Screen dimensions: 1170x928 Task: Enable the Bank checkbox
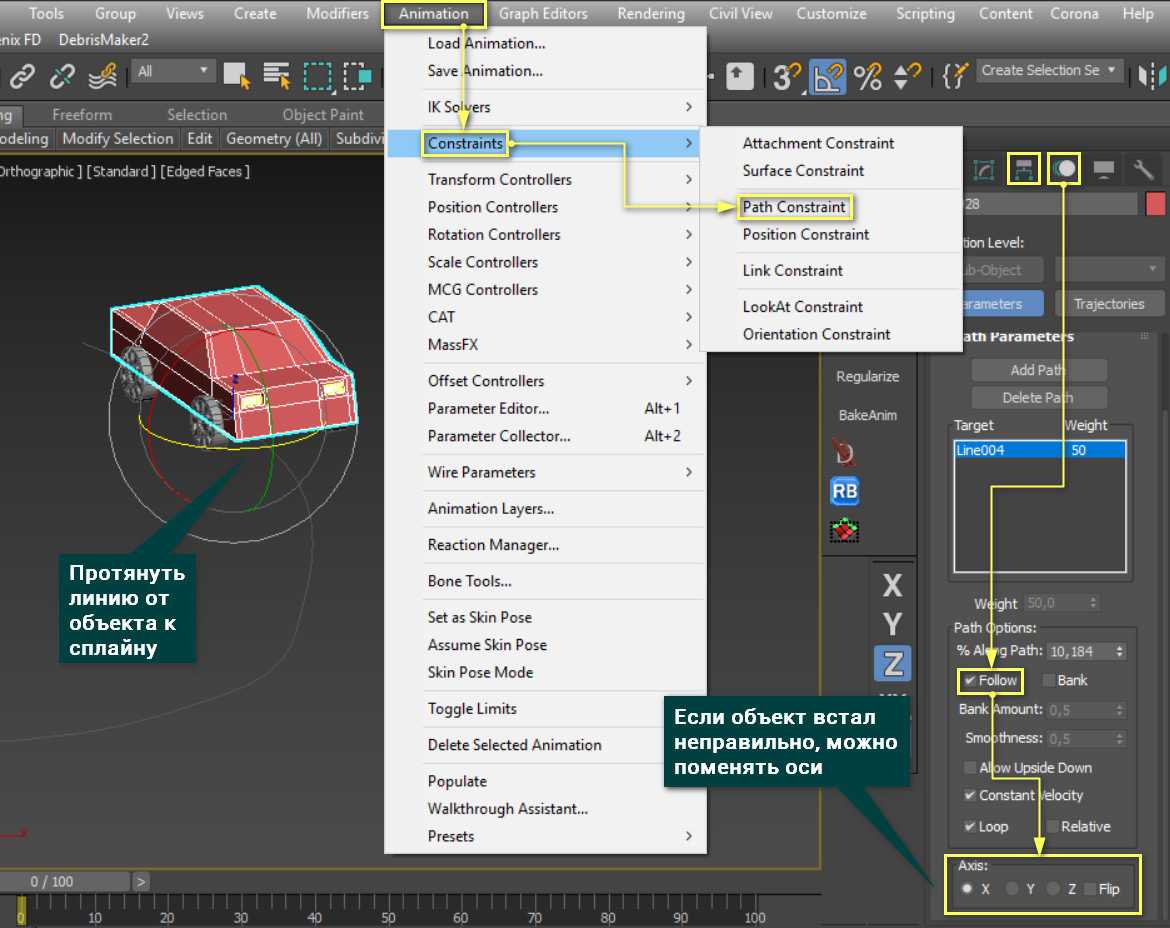click(1049, 681)
